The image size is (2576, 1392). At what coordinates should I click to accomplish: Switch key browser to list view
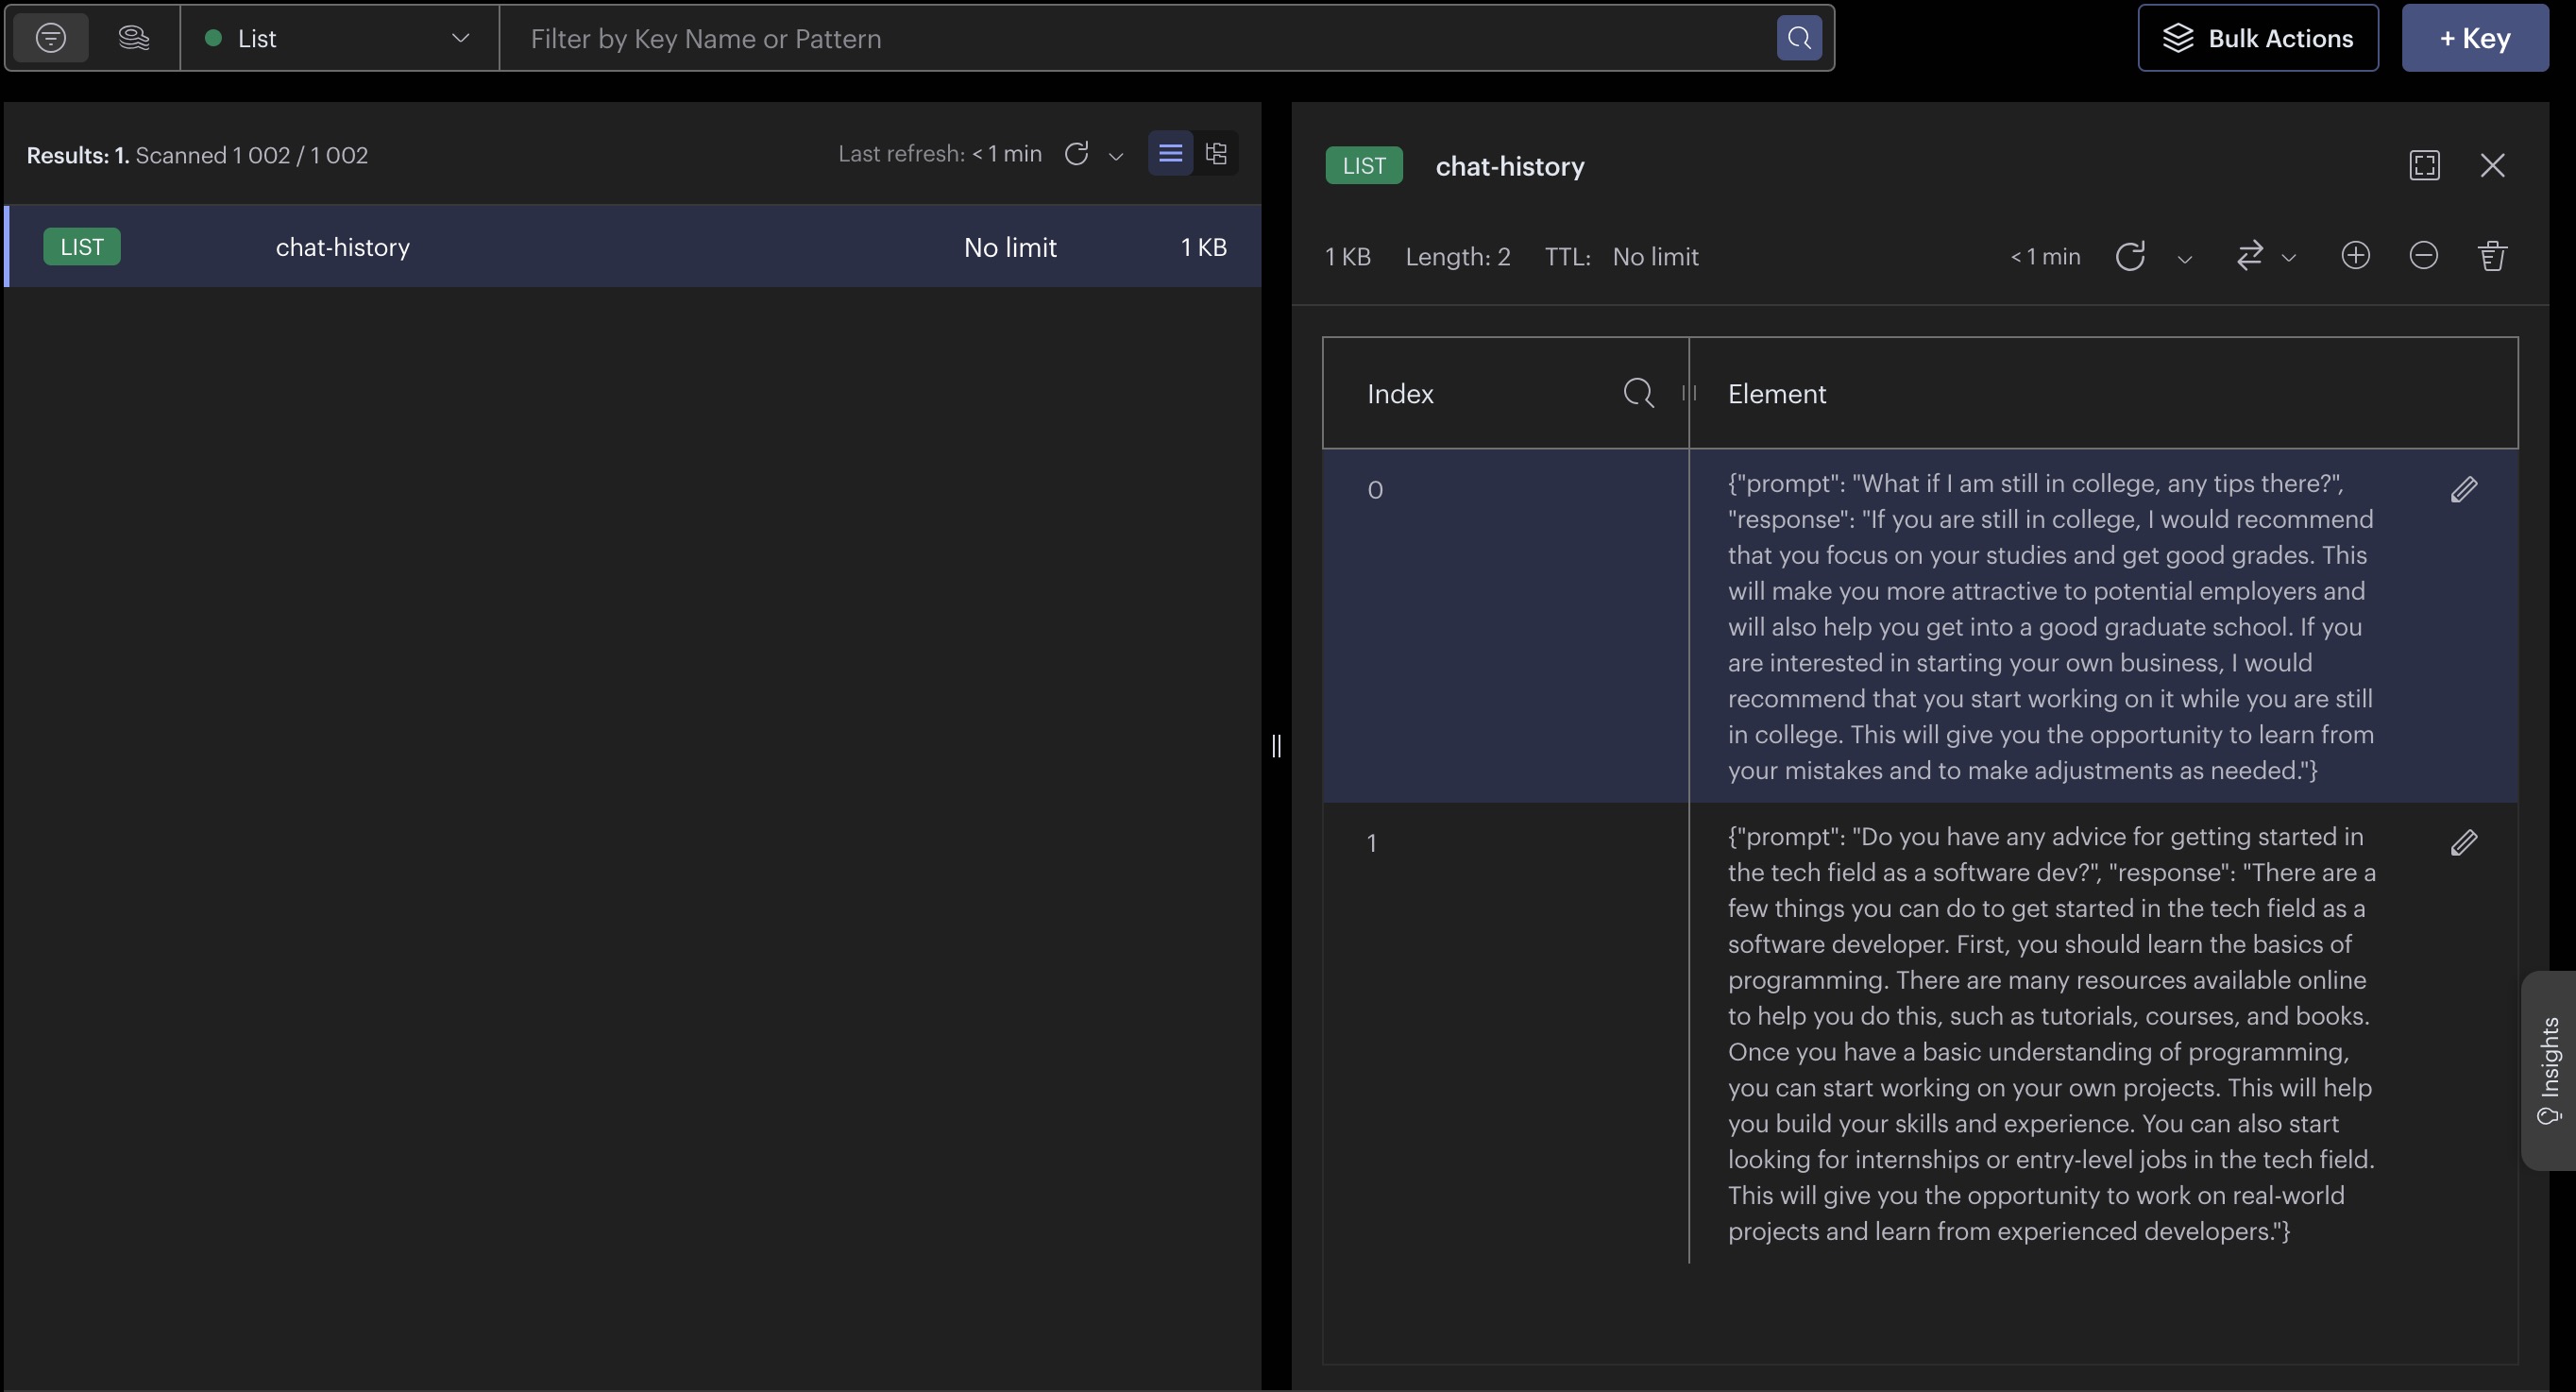pos(1170,154)
